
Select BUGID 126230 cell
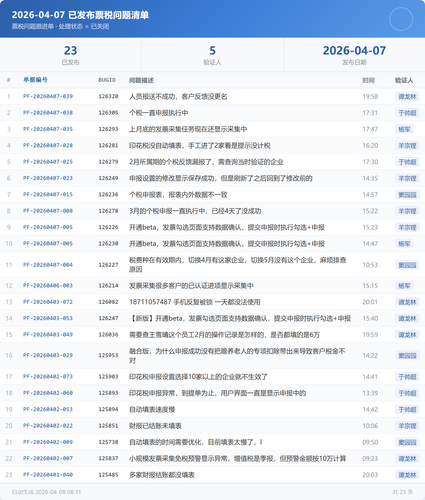(108, 243)
